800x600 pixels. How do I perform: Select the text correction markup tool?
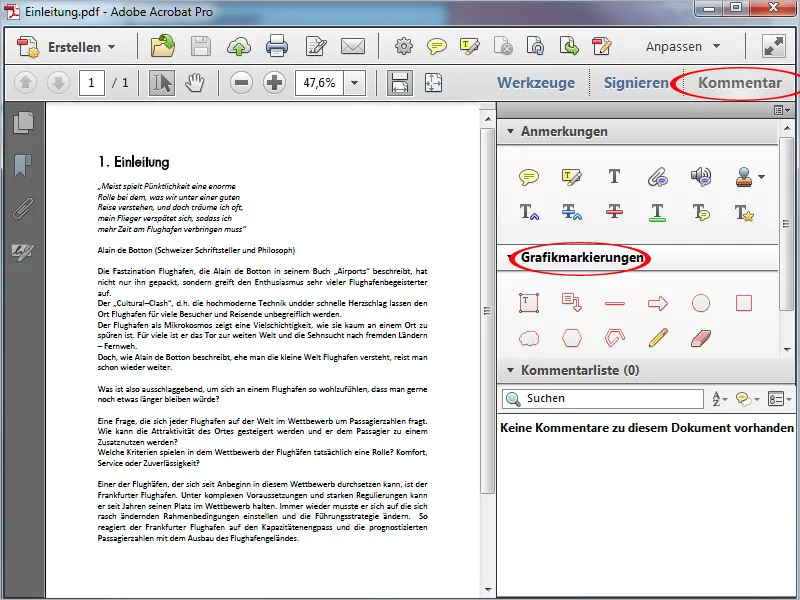(x=744, y=212)
